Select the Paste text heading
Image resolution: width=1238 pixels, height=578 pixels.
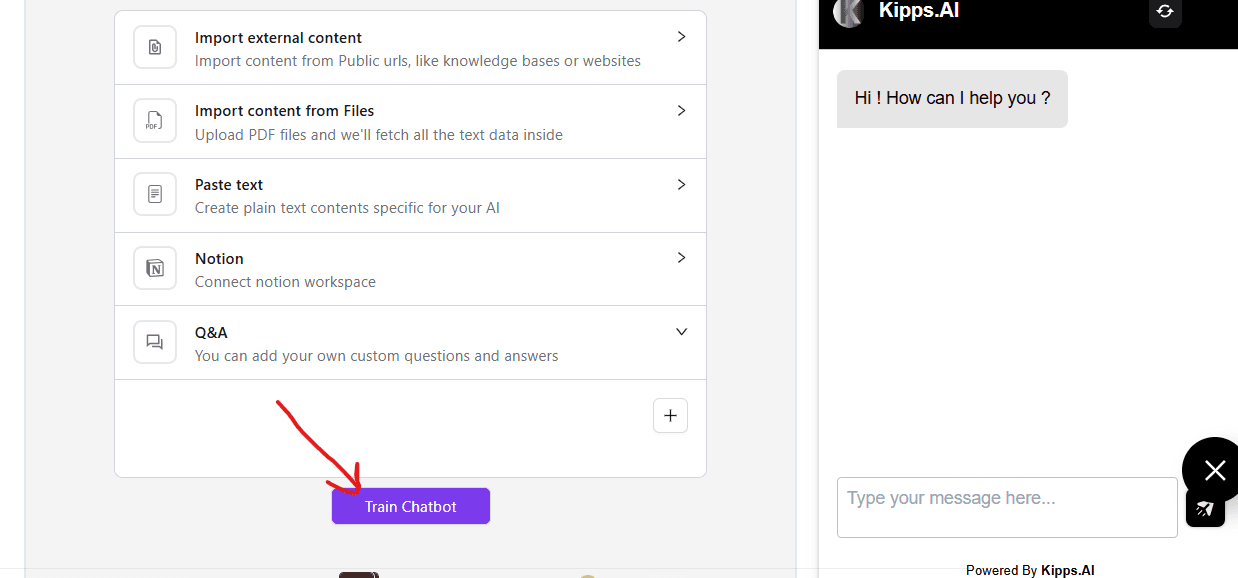tap(229, 185)
